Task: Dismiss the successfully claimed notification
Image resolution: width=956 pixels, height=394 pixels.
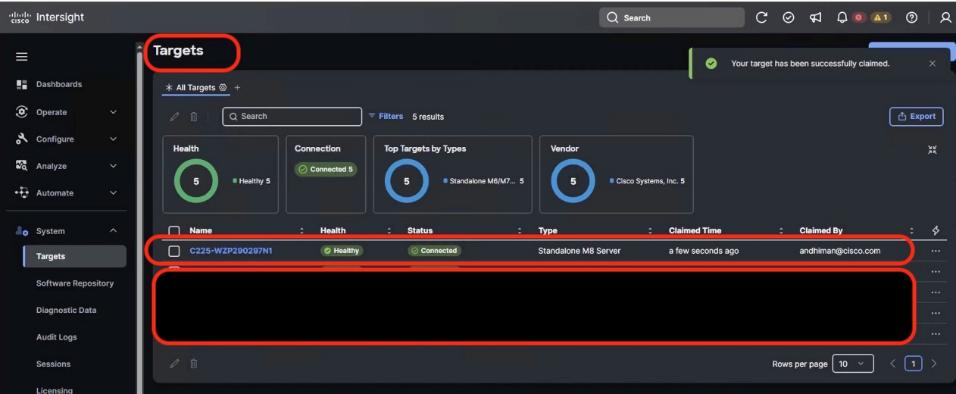Action: [932, 63]
